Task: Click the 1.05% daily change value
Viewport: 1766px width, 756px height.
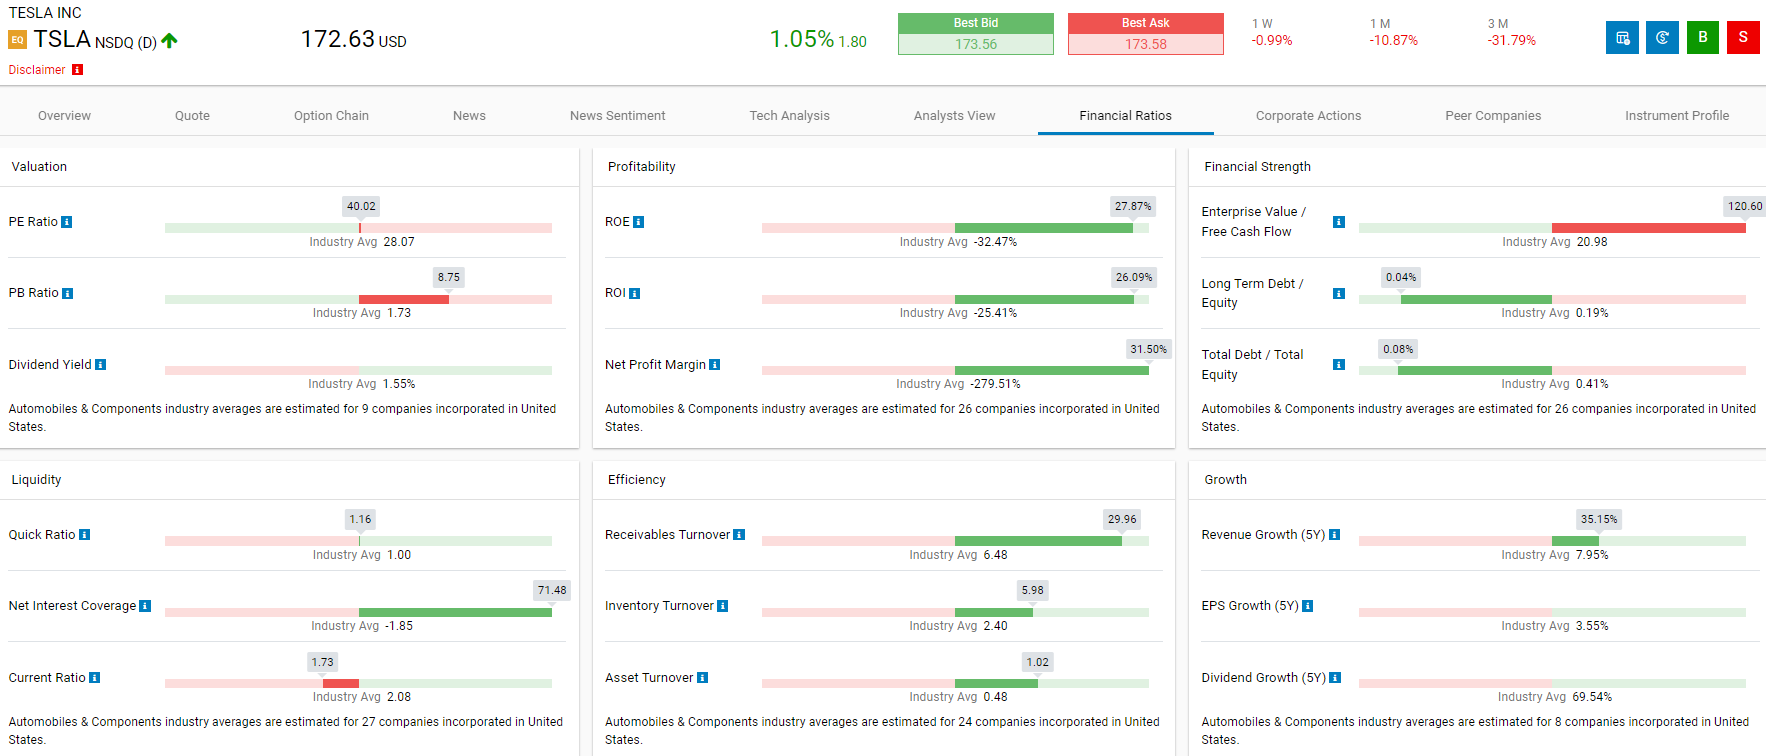Action: (x=801, y=39)
